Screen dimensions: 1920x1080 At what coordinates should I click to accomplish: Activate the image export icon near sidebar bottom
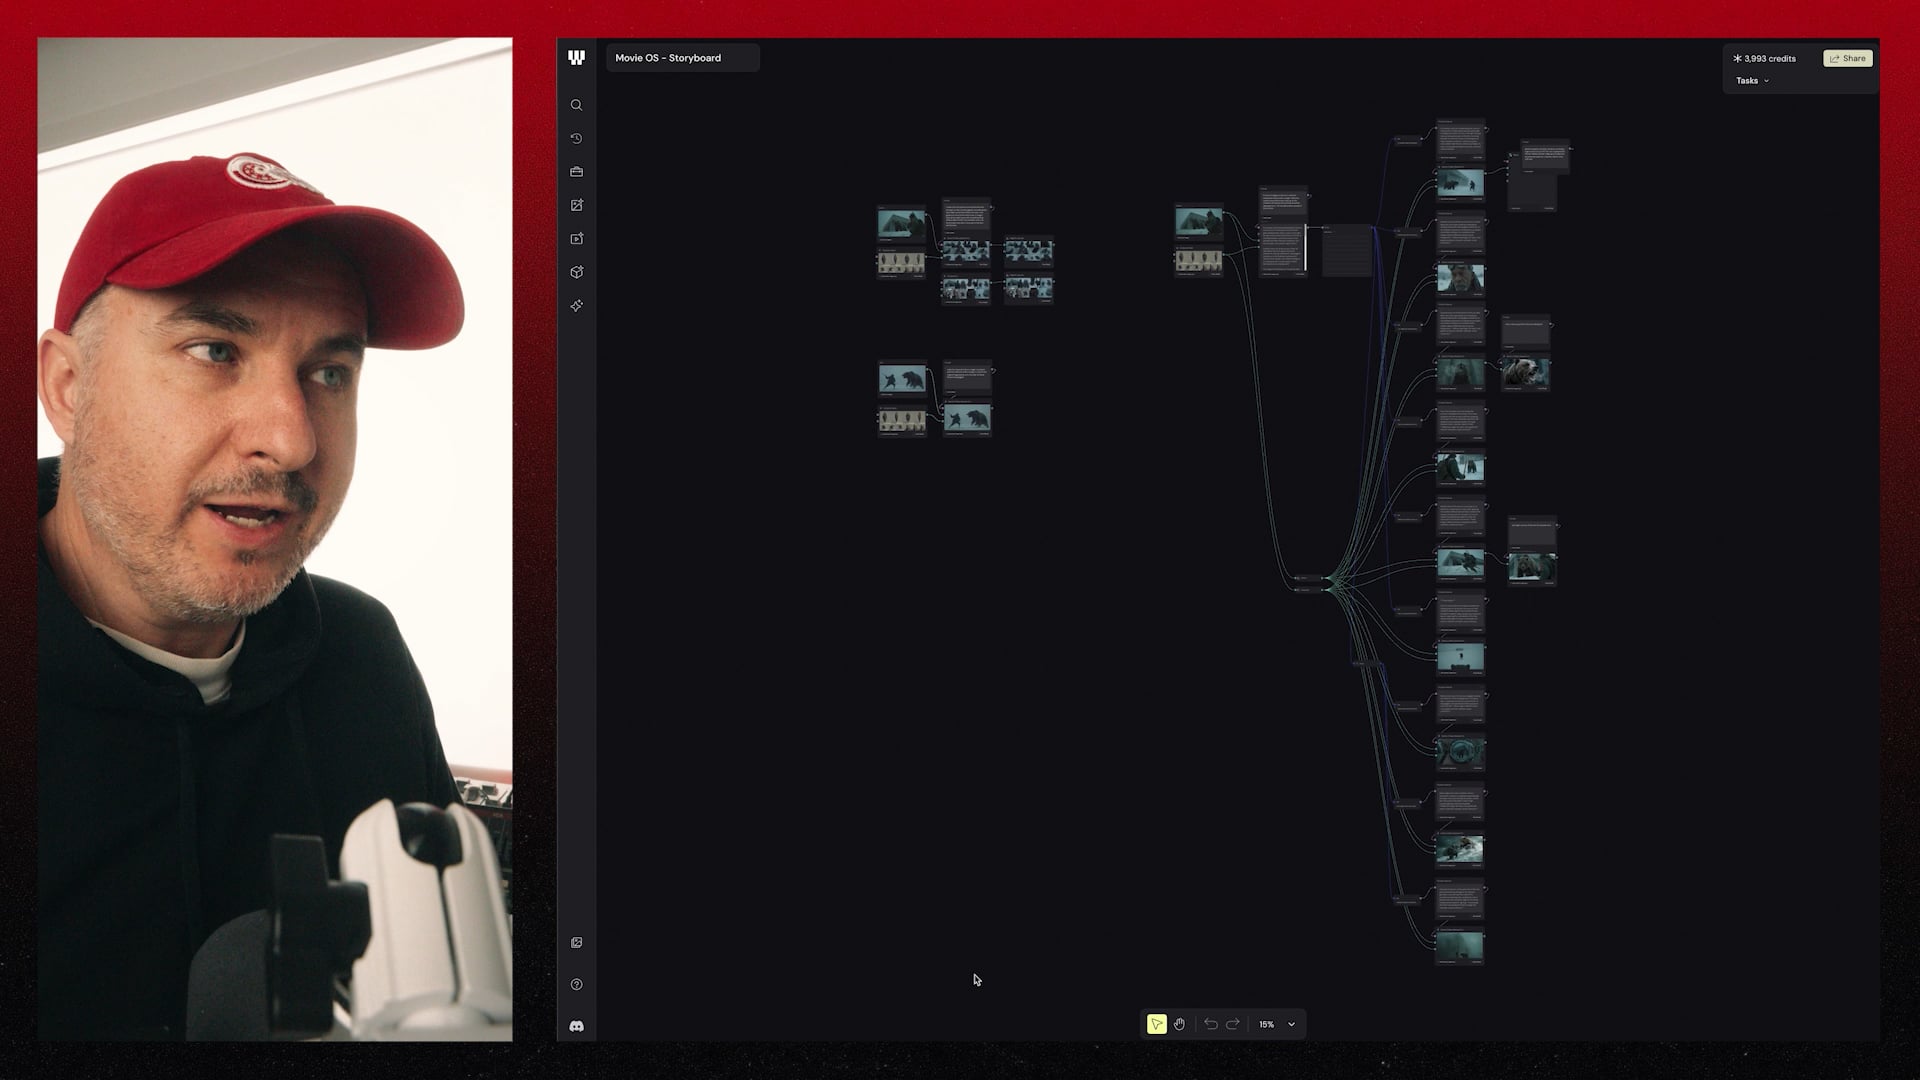pyautogui.click(x=577, y=941)
